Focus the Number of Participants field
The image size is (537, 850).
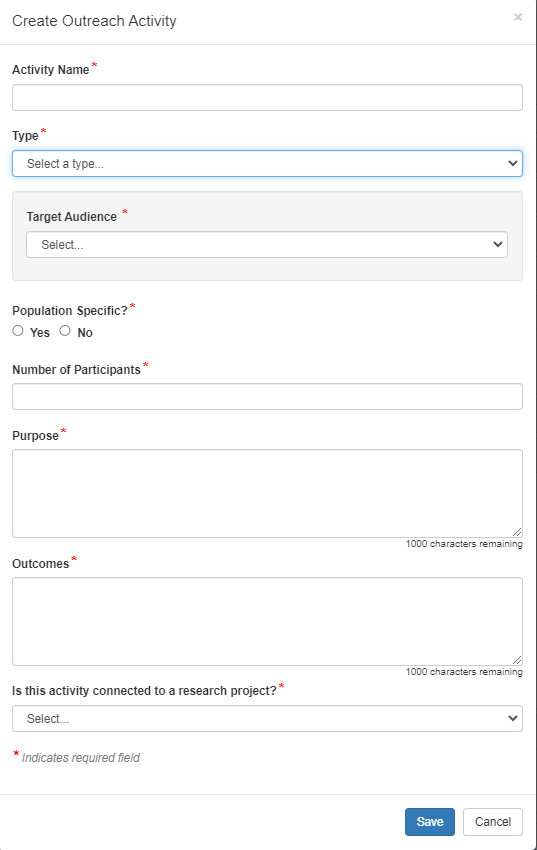267,397
